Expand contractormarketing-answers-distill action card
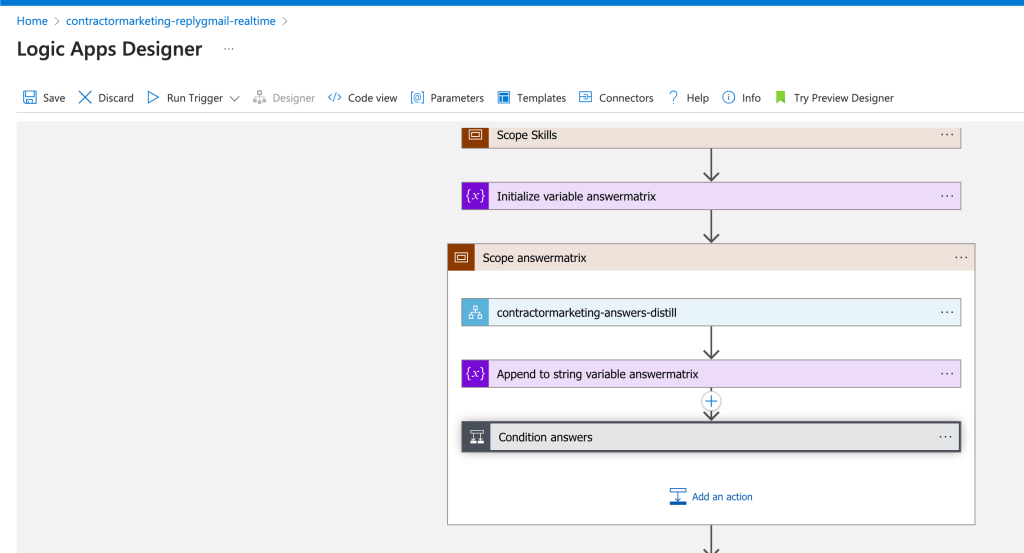 [x=711, y=312]
